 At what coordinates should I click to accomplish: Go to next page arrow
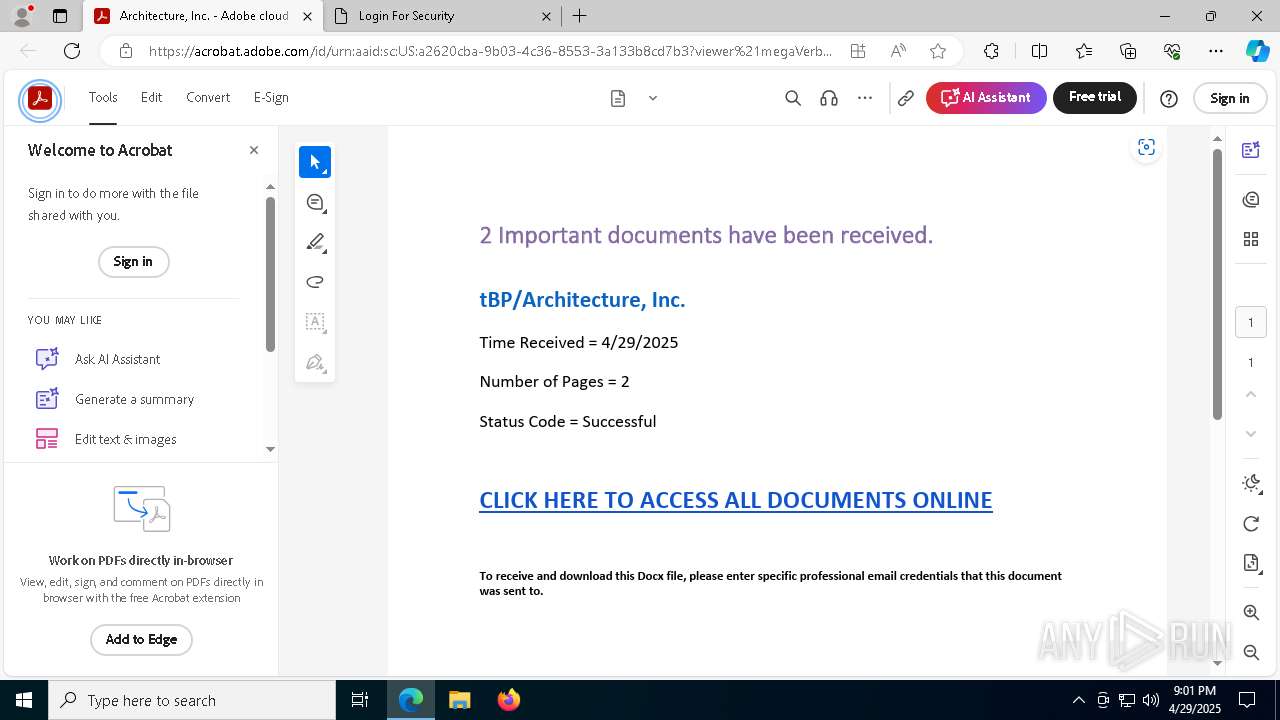click(1251, 433)
